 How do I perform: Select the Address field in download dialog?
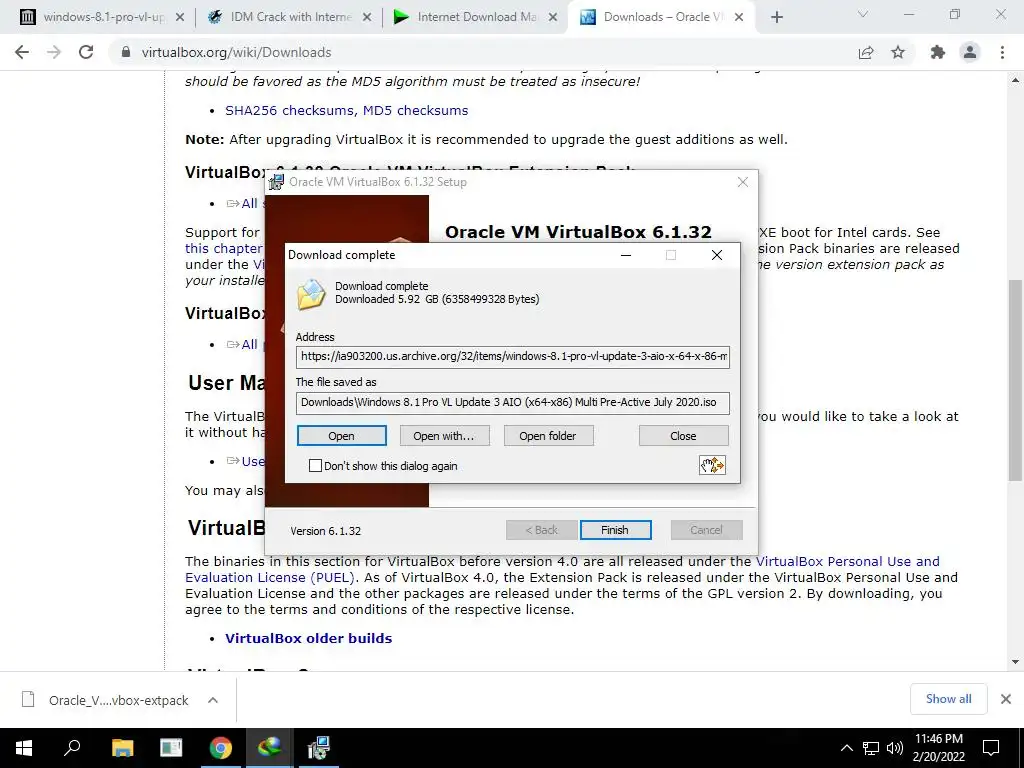point(513,357)
